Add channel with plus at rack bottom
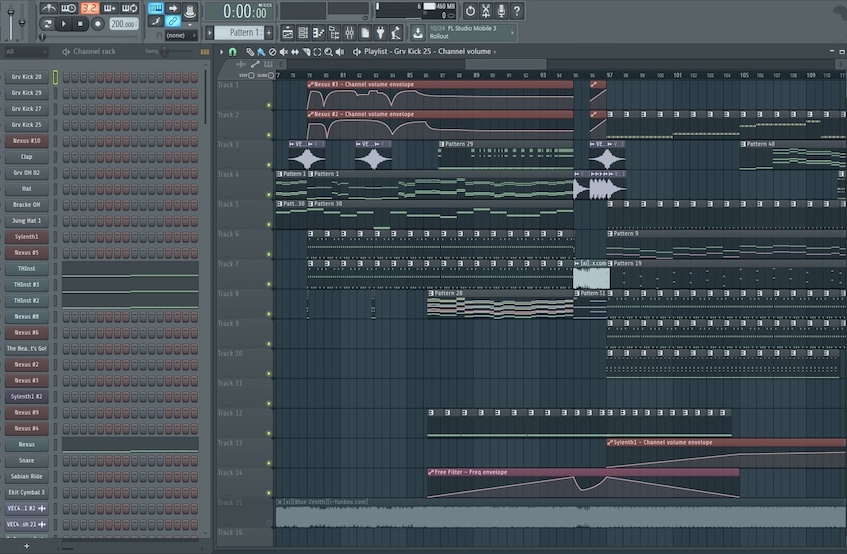The height and width of the screenshot is (554, 847). [x=26, y=546]
